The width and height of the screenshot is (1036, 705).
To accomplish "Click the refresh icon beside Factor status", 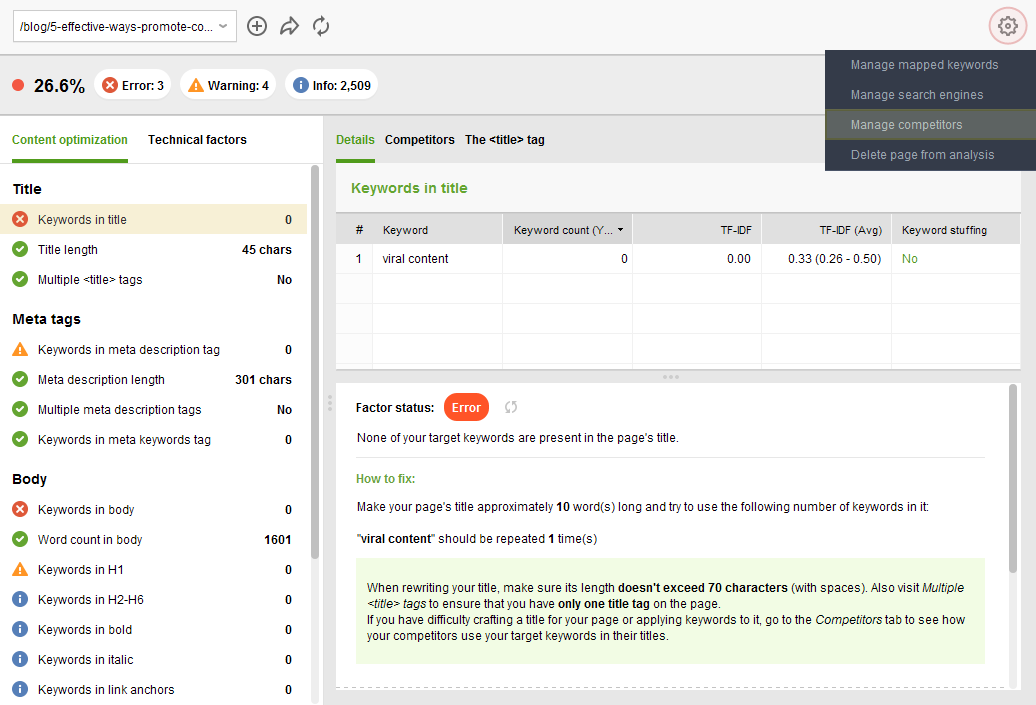I will tap(511, 407).
